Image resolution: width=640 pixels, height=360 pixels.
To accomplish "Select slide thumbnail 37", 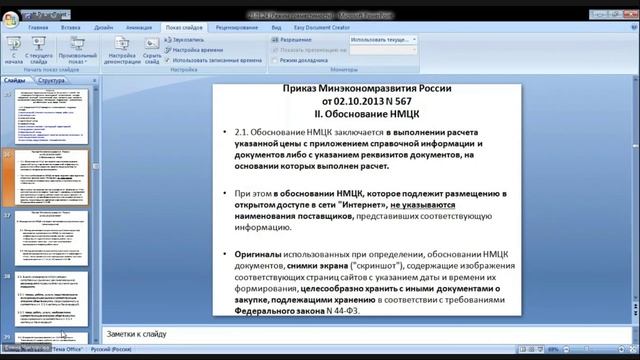I will 51,238.
